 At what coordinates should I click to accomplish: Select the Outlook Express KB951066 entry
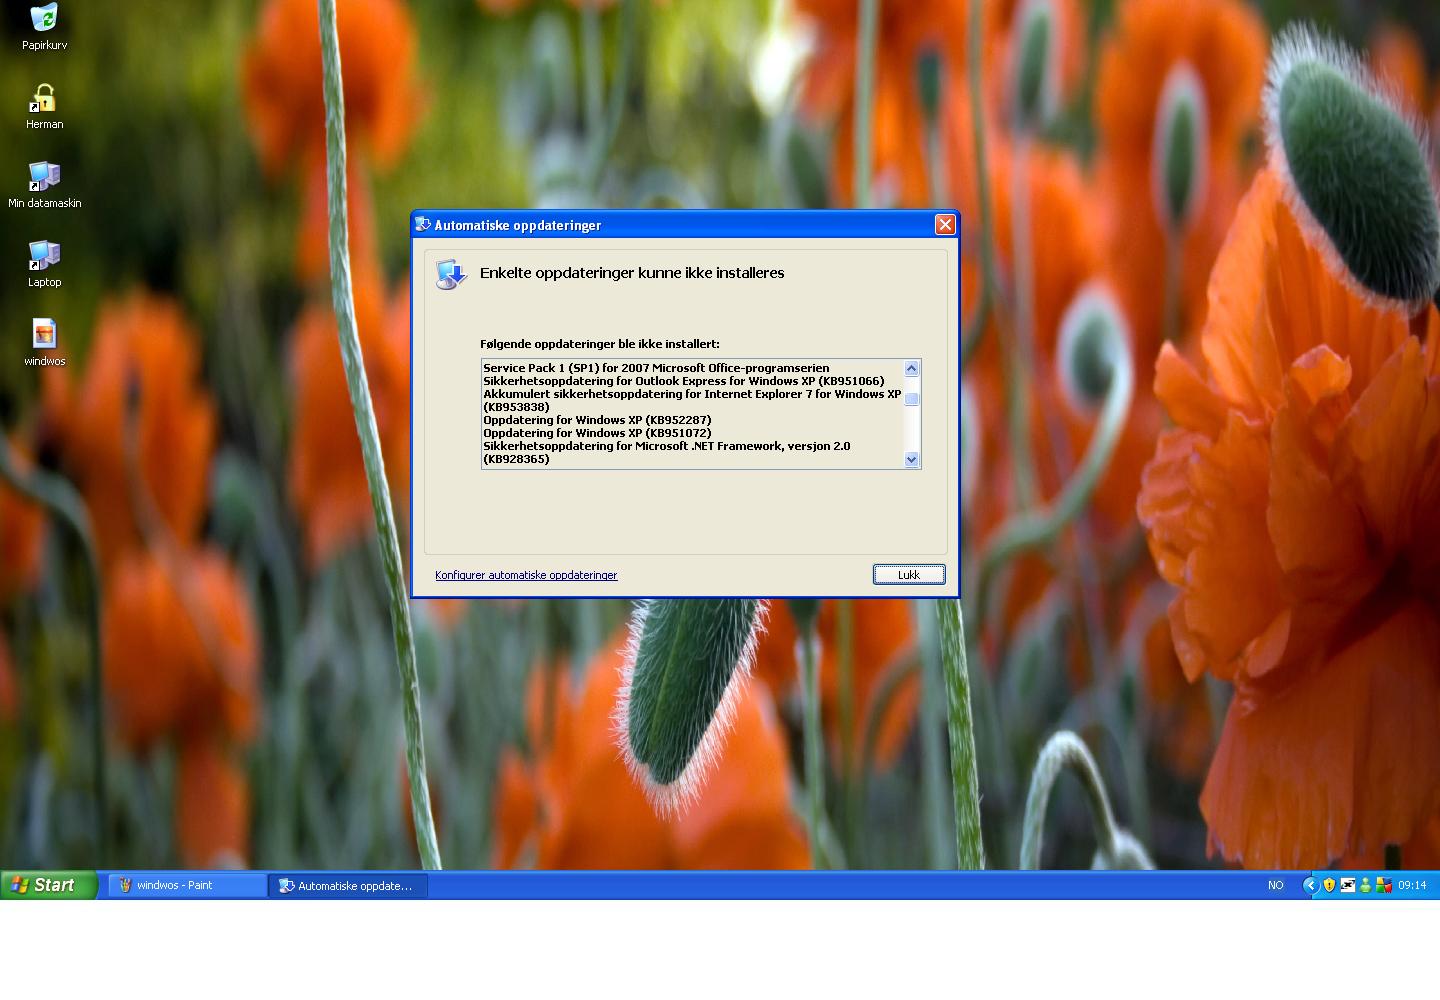pos(684,381)
